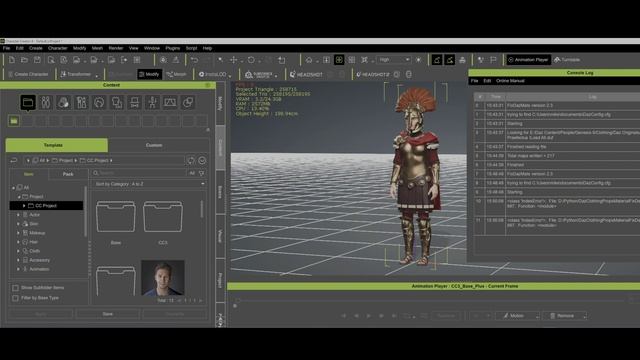Screen dimensions: 640x360
Task: Click the content refresh icon
Action: 191,160
